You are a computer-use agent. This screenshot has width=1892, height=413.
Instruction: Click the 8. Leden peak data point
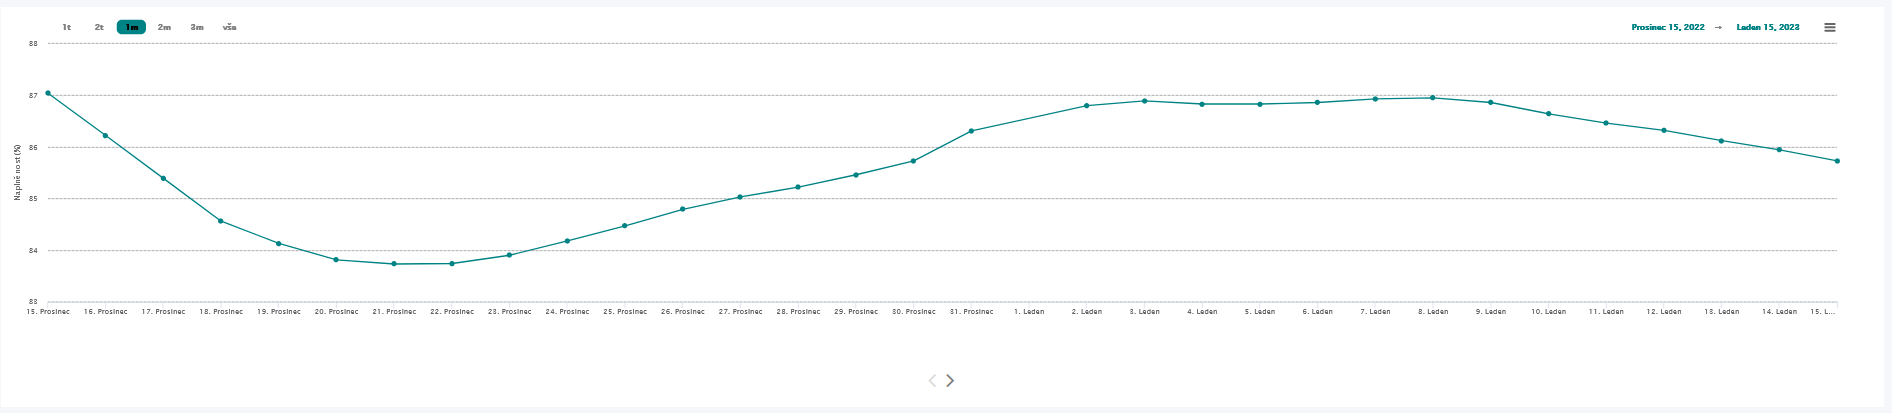tap(1433, 98)
